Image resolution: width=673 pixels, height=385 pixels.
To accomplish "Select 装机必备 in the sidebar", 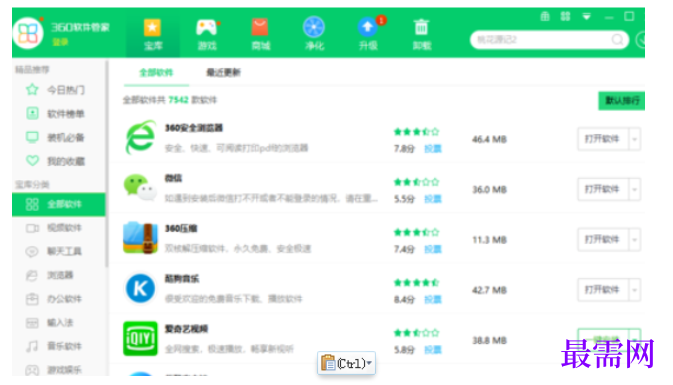I will pos(59,137).
